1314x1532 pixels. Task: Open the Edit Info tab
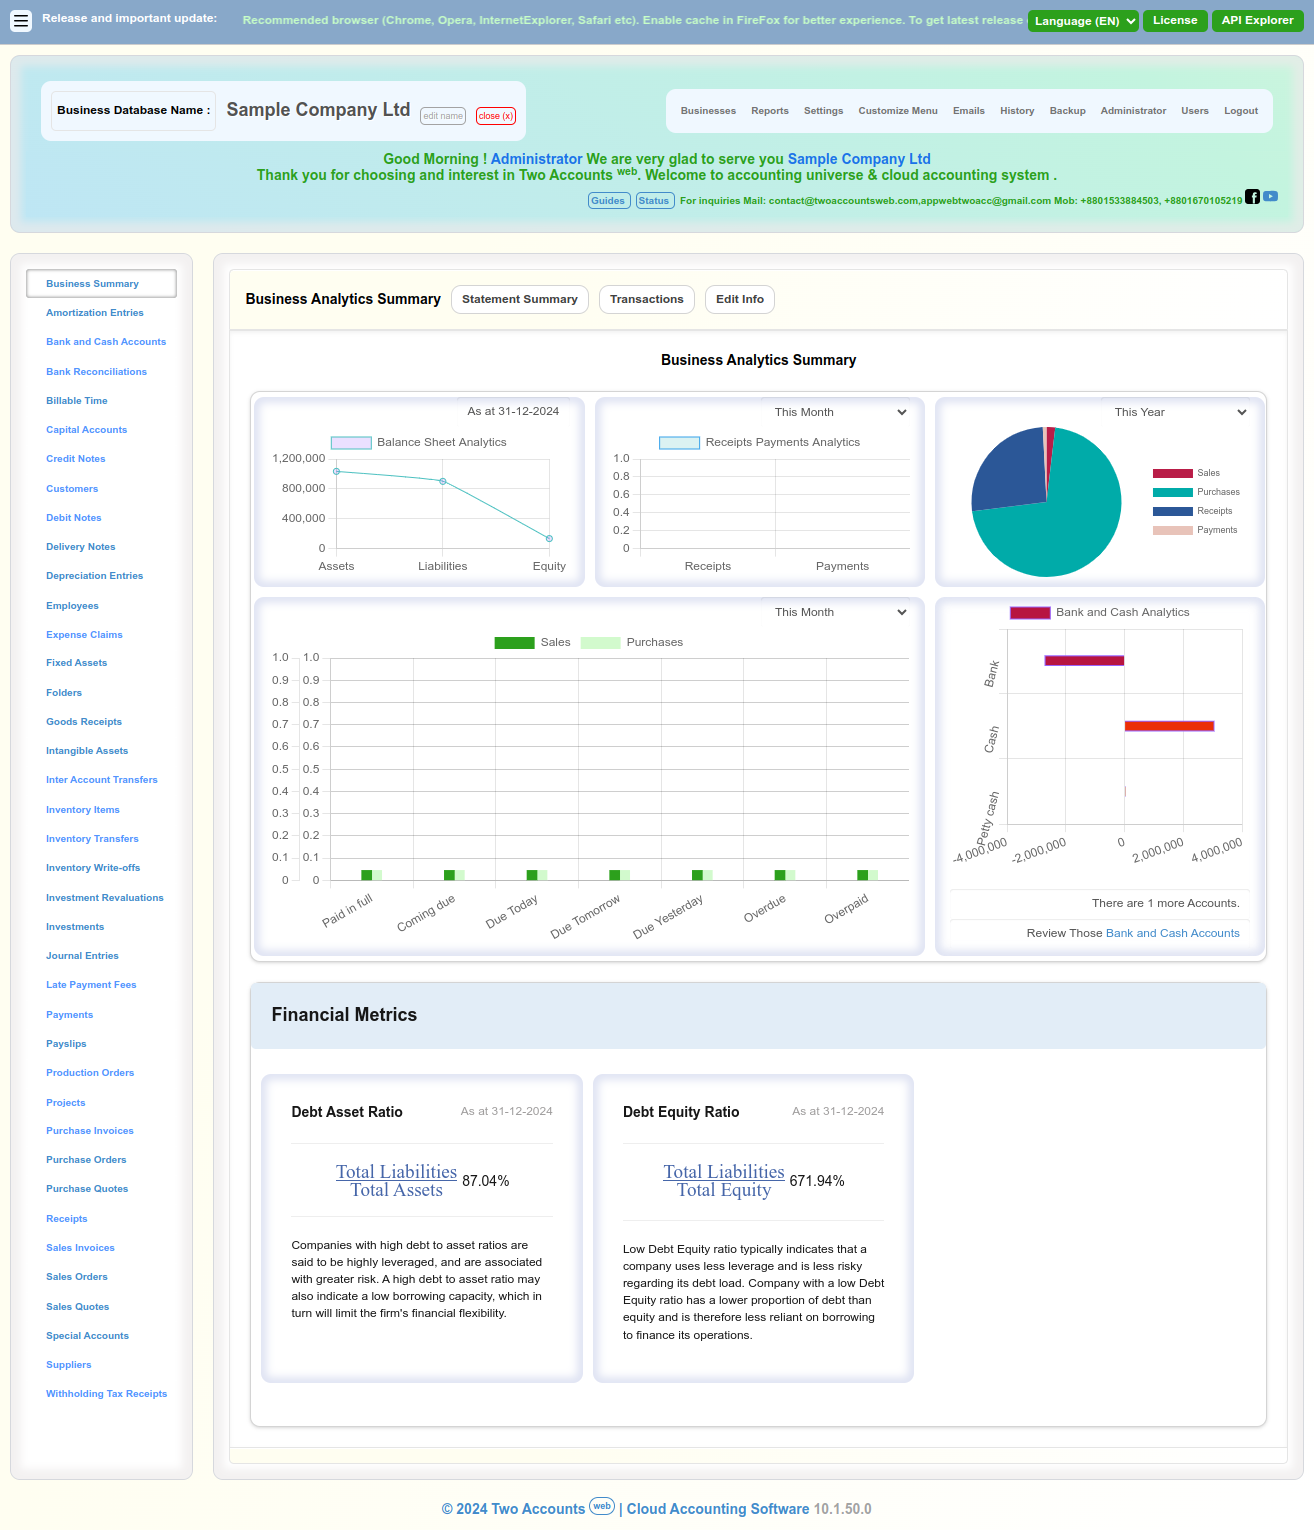coord(739,299)
